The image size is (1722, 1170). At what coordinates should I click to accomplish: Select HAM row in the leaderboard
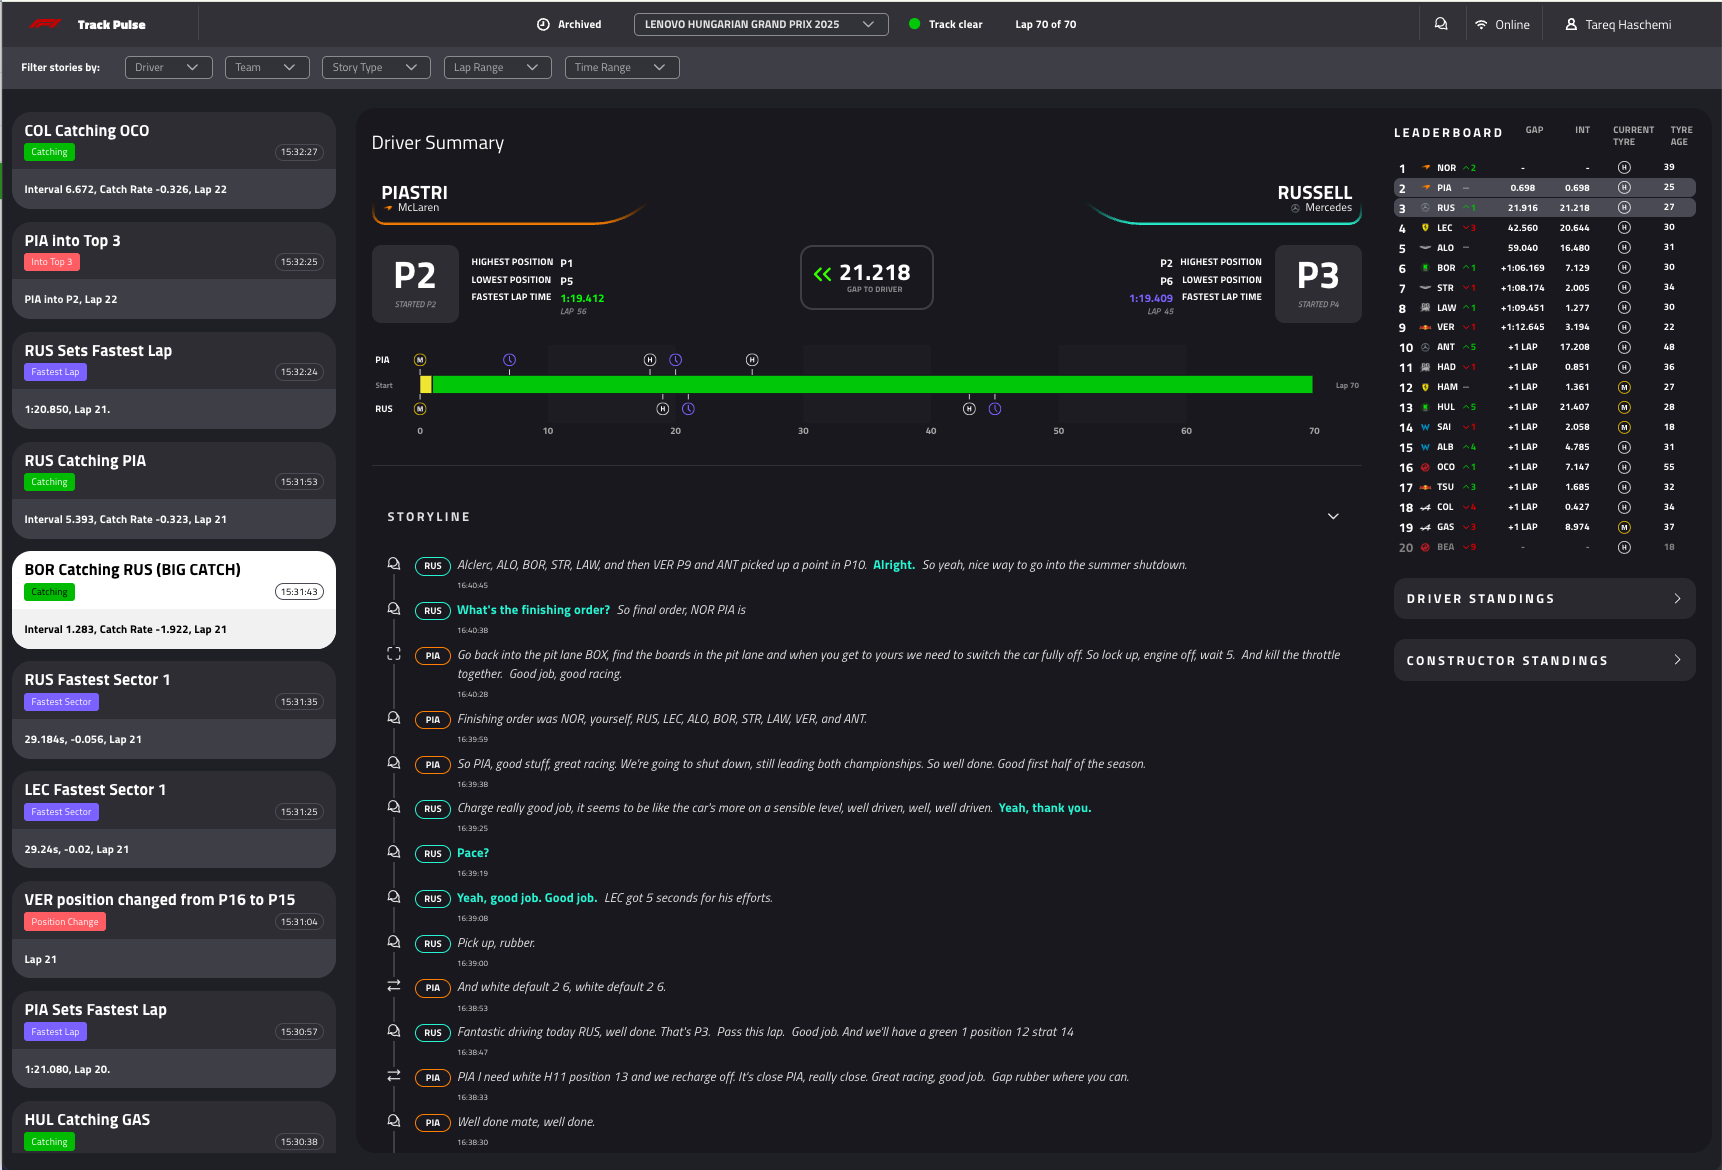pyautogui.click(x=1544, y=387)
